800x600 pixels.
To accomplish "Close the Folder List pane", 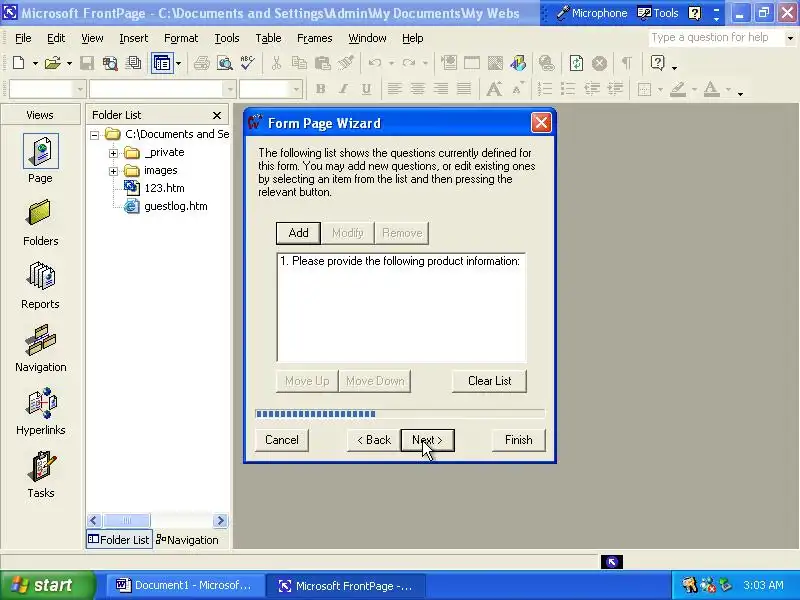I will point(217,116).
